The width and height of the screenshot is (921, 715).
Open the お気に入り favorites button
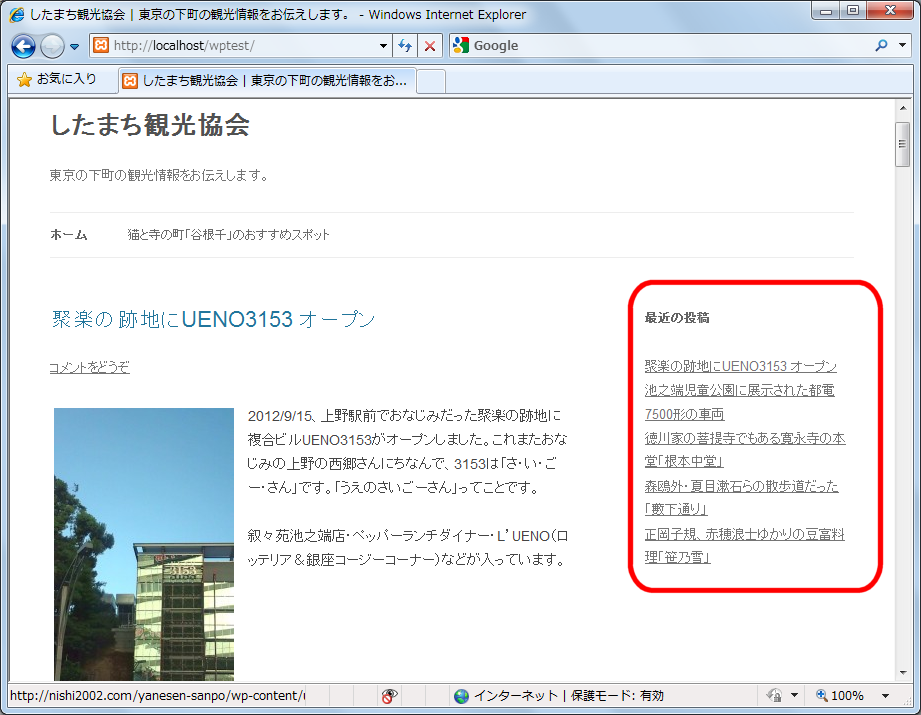click(x=56, y=79)
